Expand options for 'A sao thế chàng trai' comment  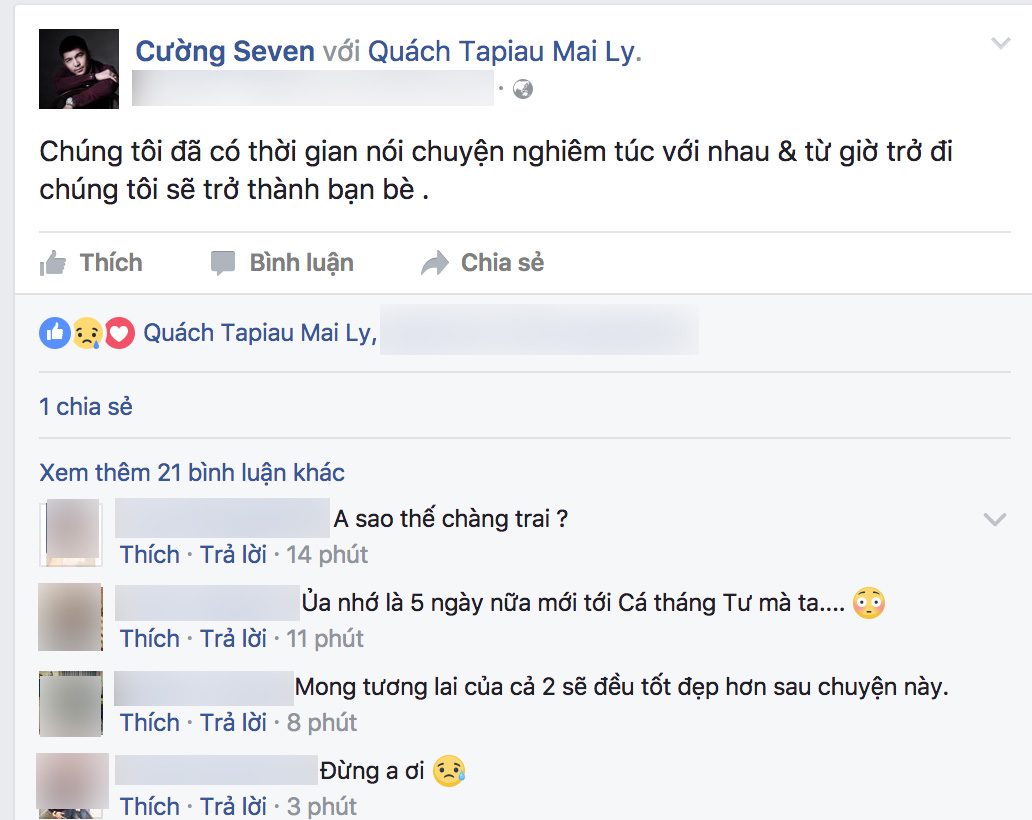(994, 519)
